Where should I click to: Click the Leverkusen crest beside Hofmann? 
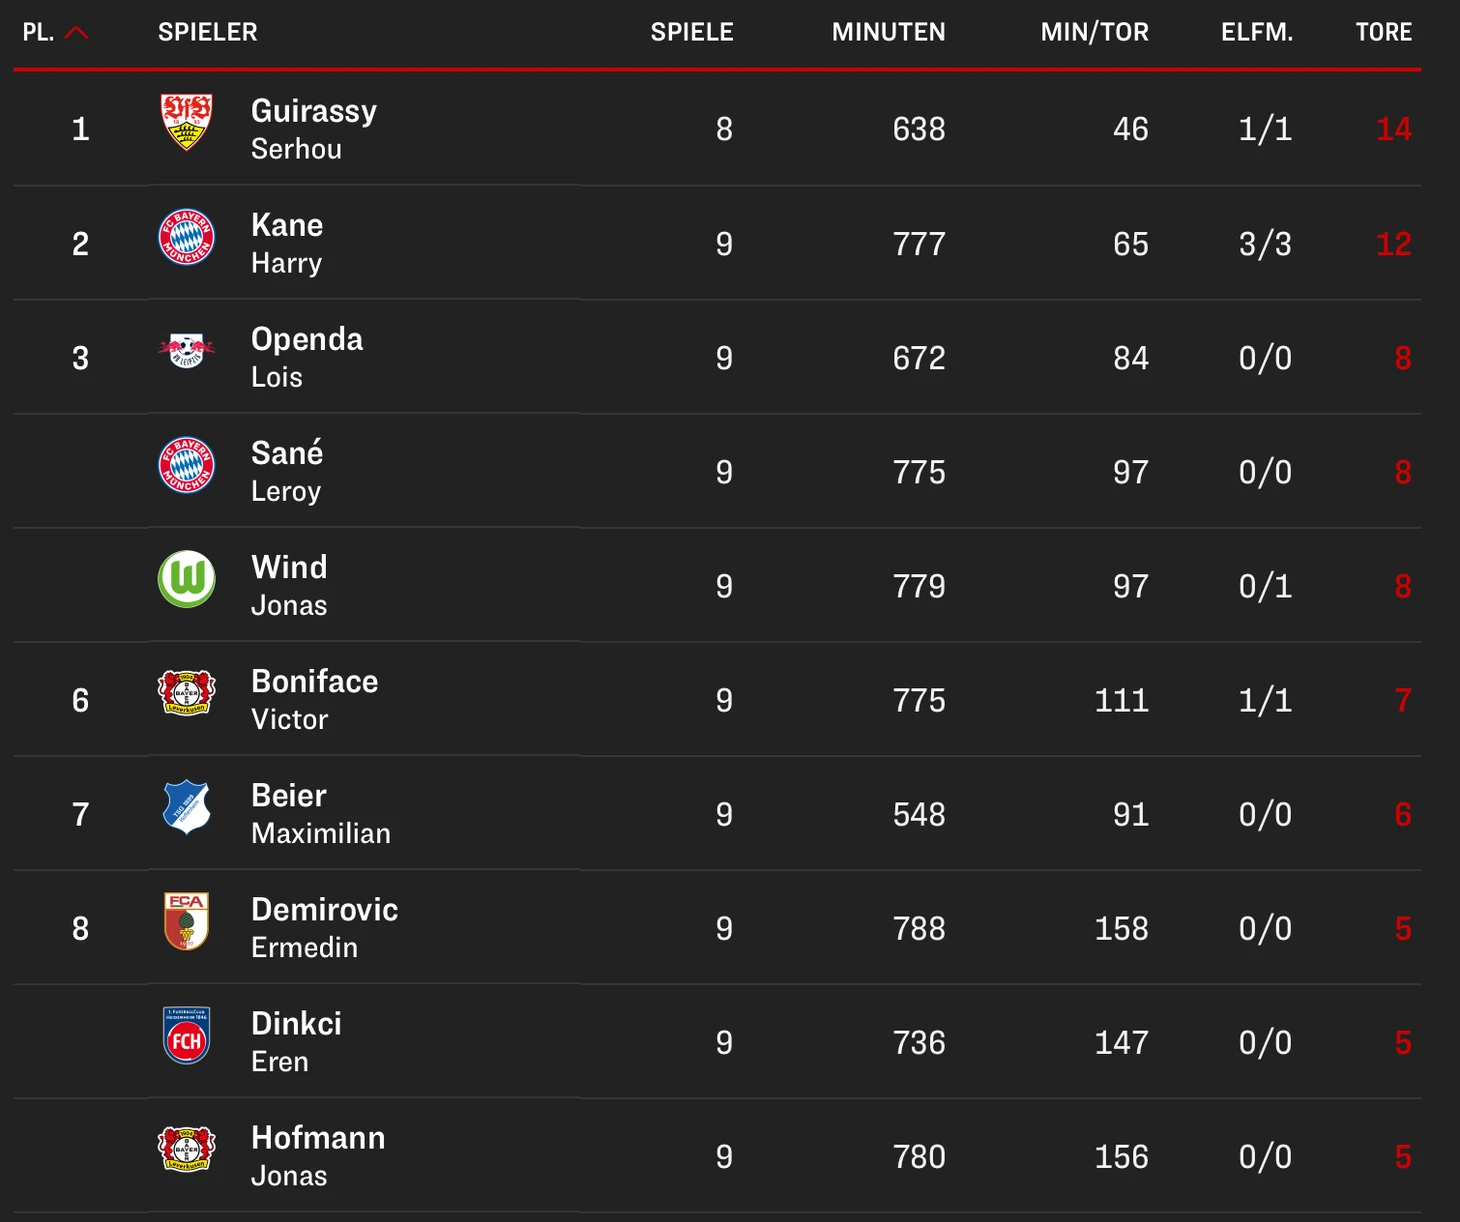[187, 1149]
